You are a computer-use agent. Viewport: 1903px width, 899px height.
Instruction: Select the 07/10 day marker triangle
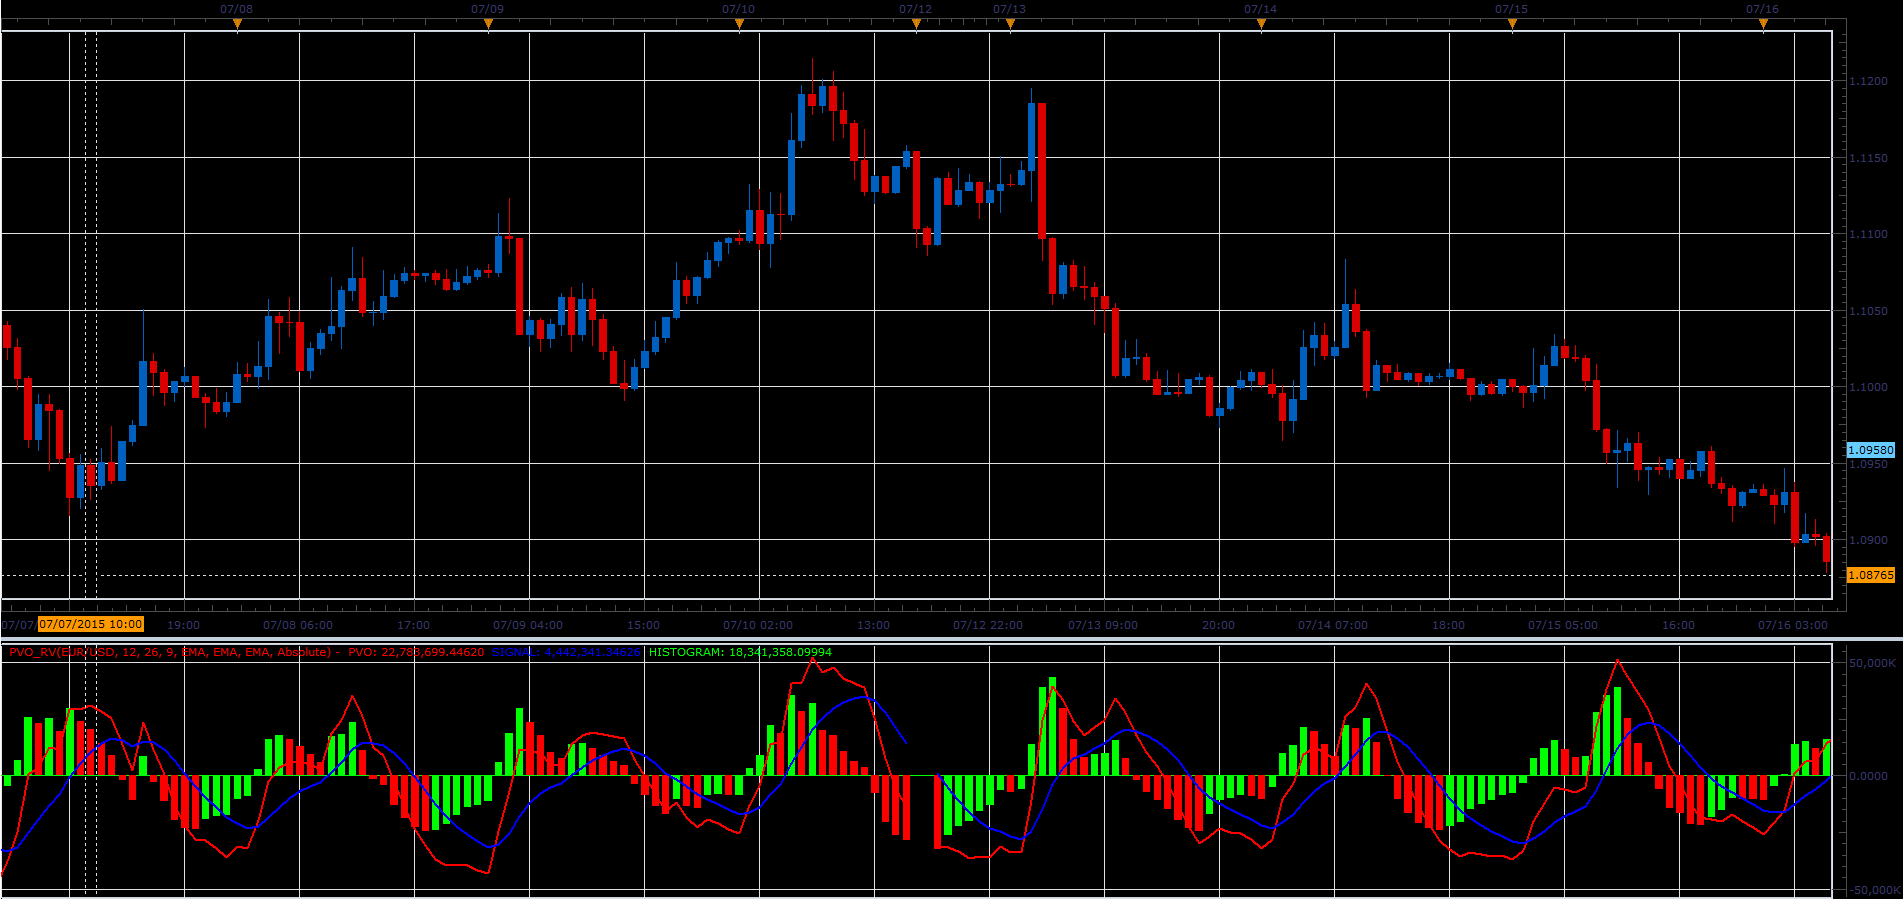click(739, 26)
